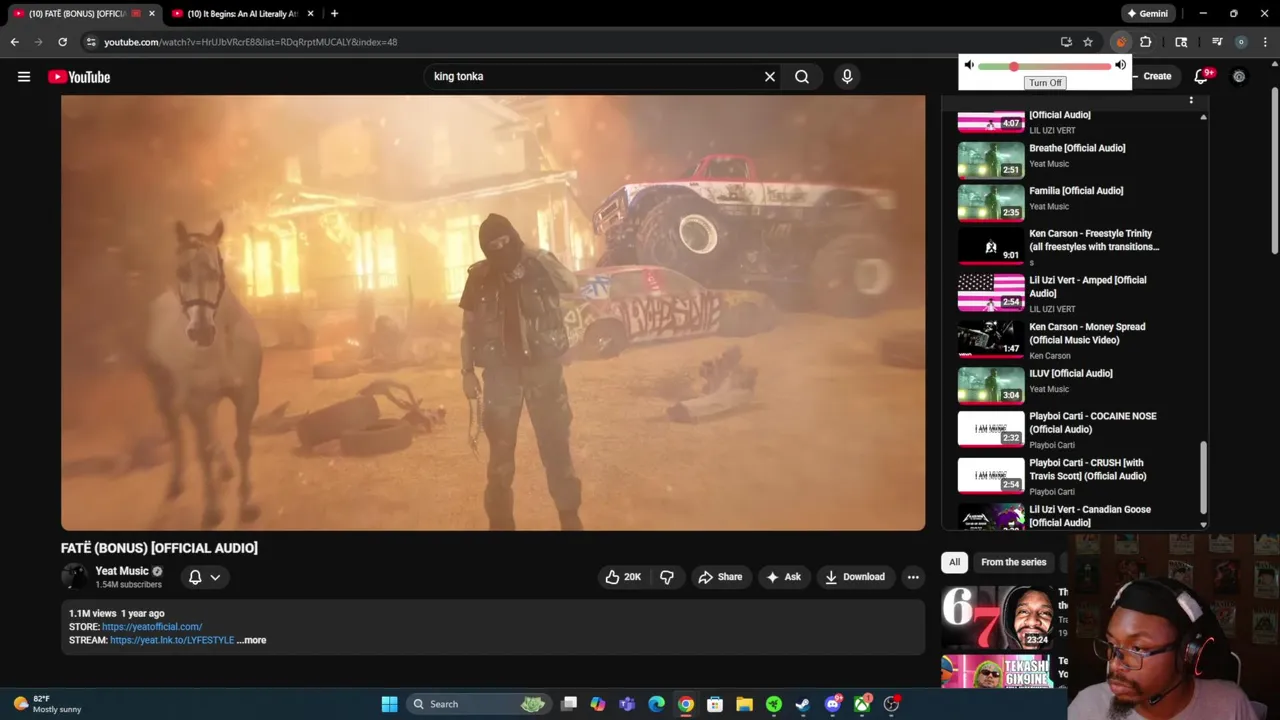Share the video

tap(720, 577)
